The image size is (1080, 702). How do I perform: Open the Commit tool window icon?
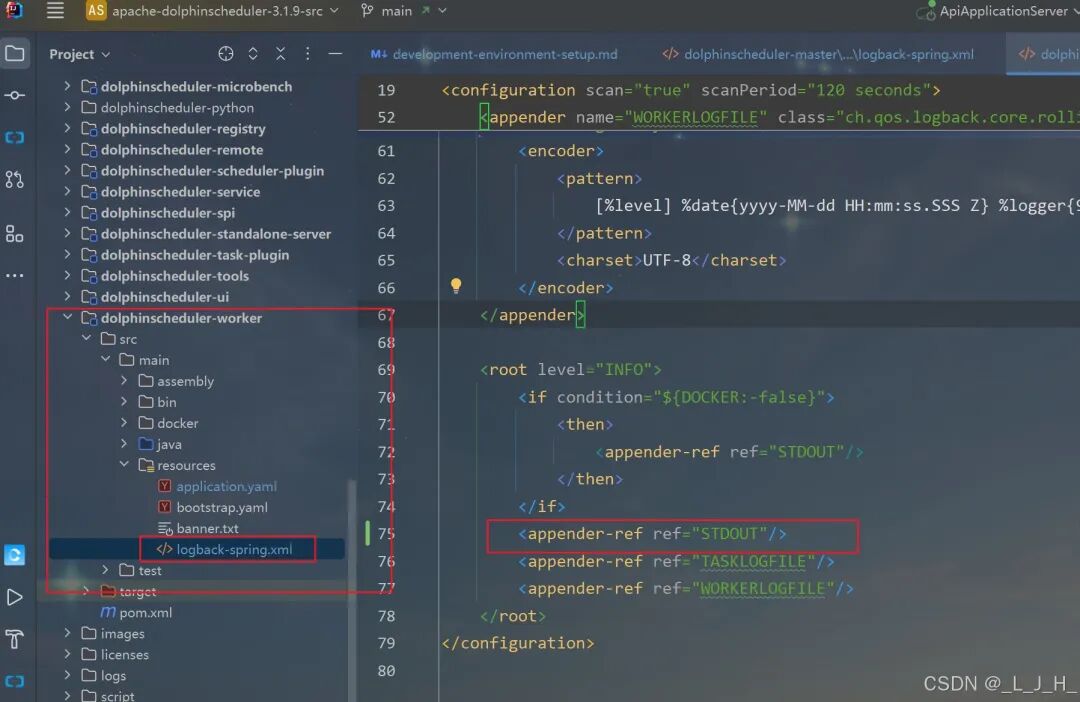[x=14, y=95]
